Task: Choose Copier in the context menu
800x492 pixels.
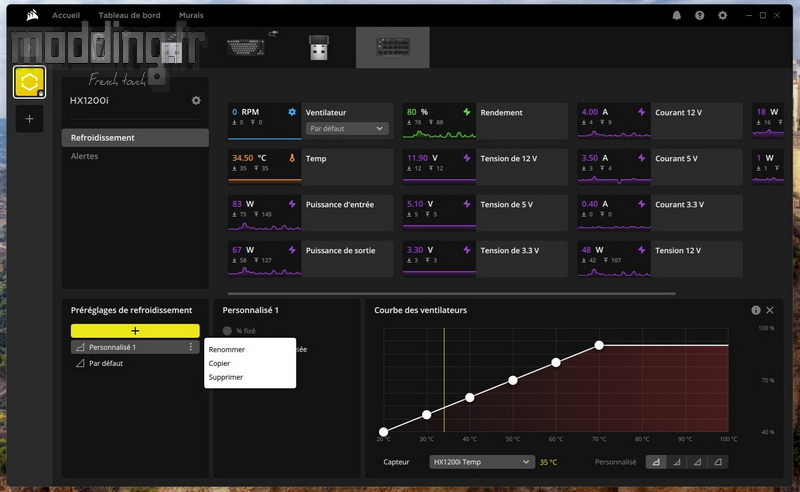Action: [x=219, y=363]
